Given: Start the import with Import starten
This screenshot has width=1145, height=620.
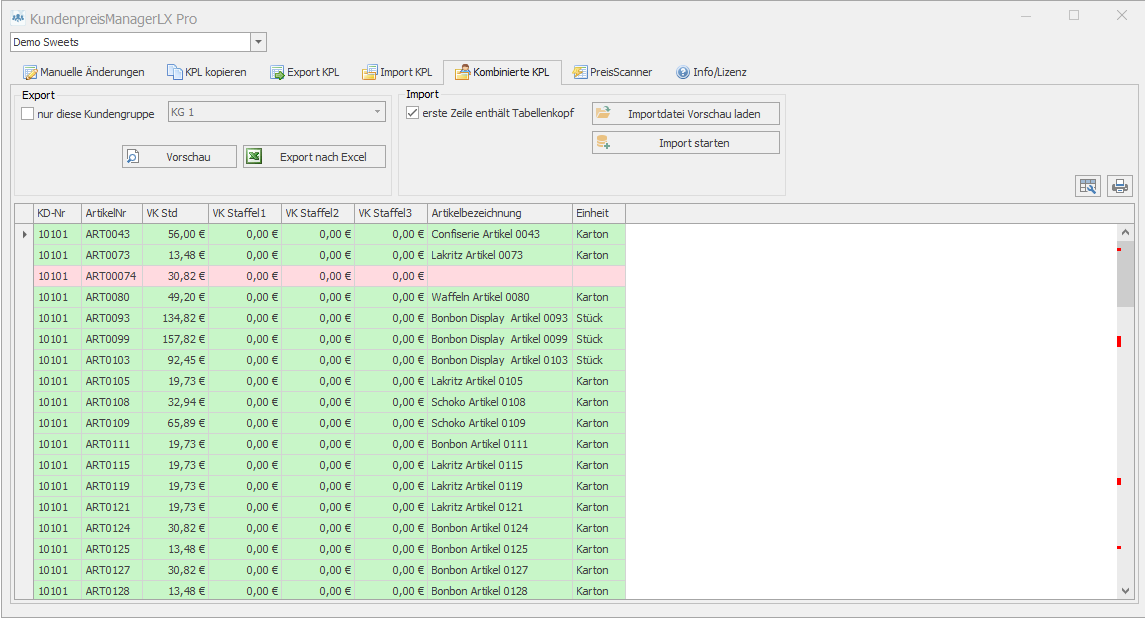Looking at the screenshot, I should (x=686, y=143).
